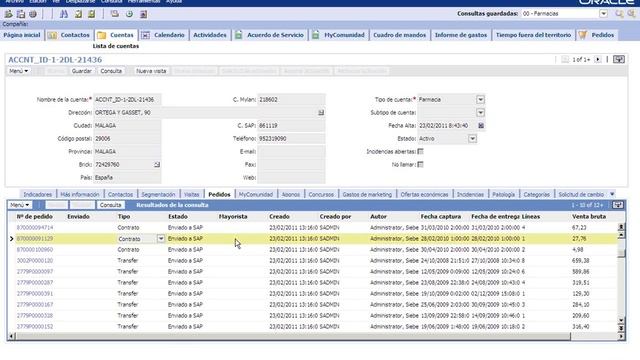Image resolution: width=640 pixels, height=360 pixels.
Task: Open the Incidencias view tab
Action: 470,195
